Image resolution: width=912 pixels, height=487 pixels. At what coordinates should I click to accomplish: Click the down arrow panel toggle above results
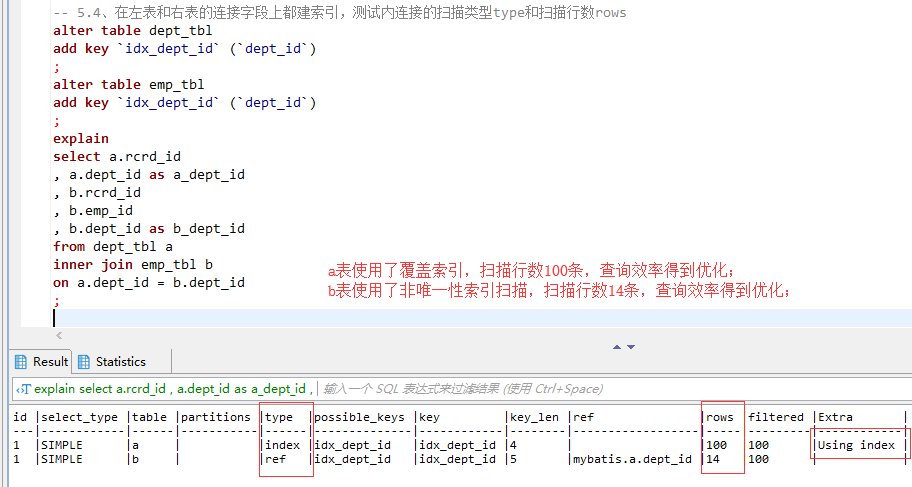click(631, 347)
